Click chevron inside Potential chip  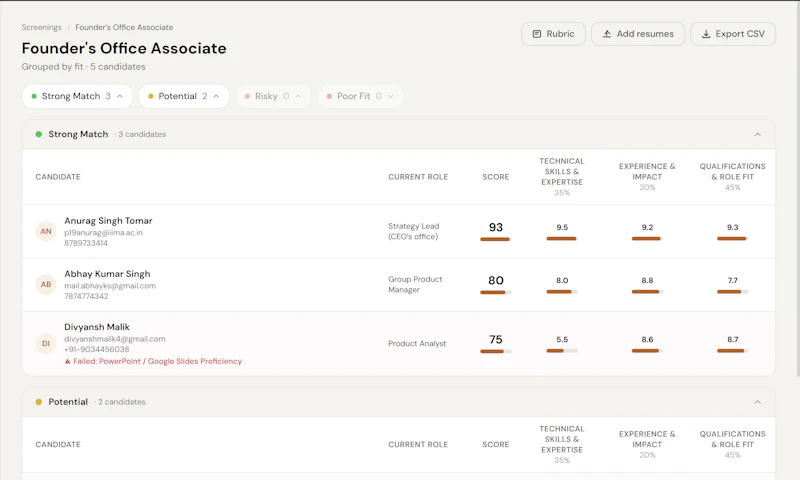point(216,96)
